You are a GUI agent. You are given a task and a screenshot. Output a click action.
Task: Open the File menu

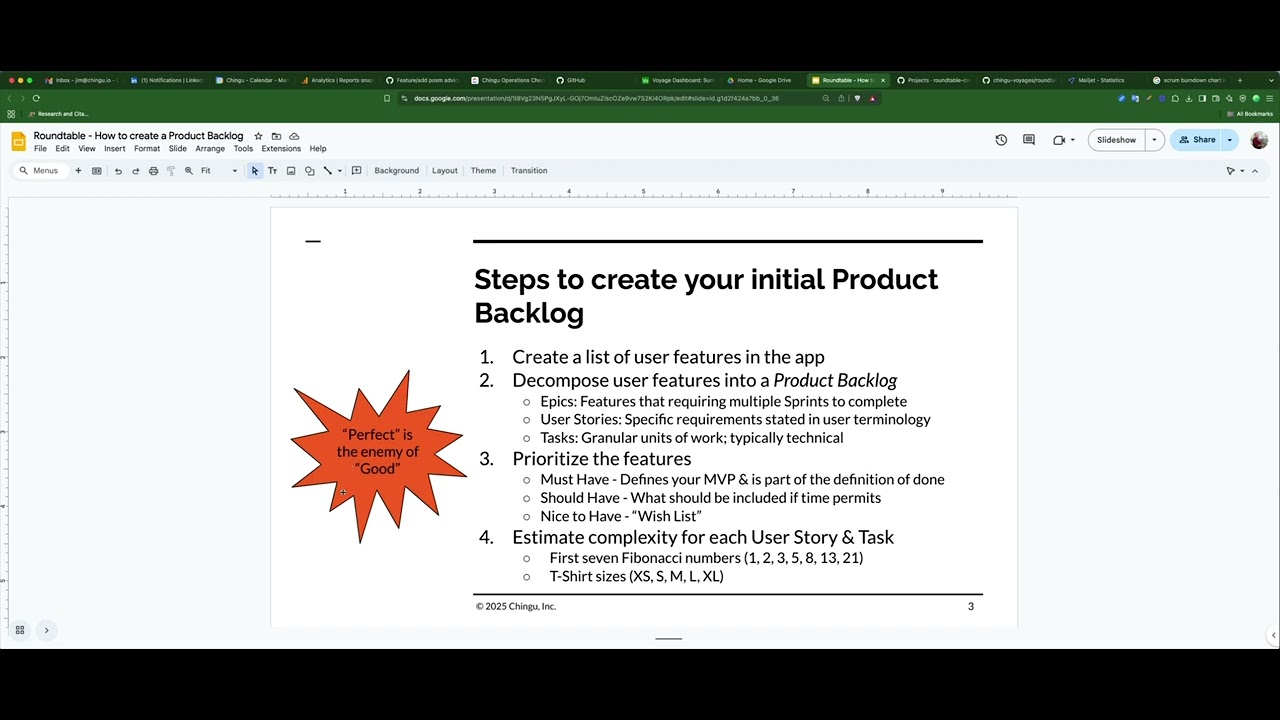(x=40, y=149)
